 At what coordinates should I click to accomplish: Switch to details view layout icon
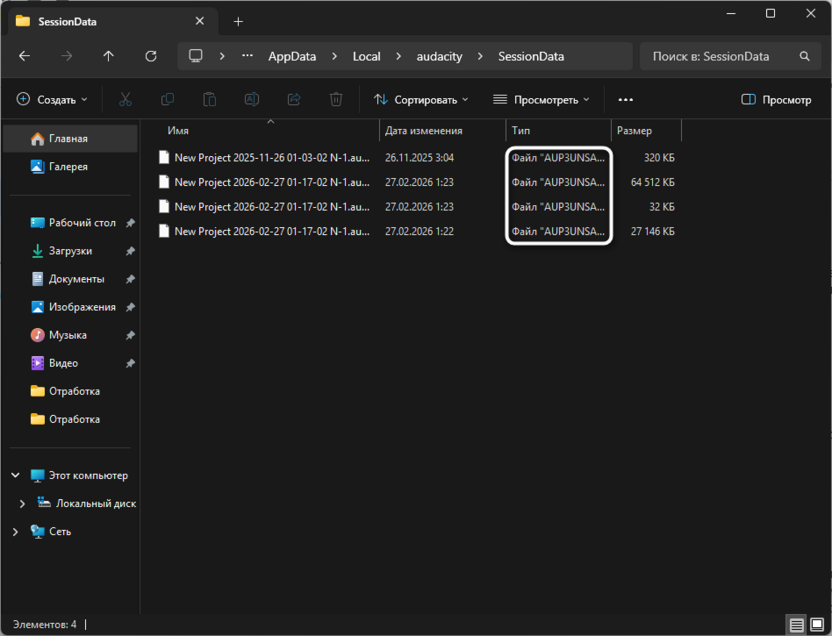point(796,625)
